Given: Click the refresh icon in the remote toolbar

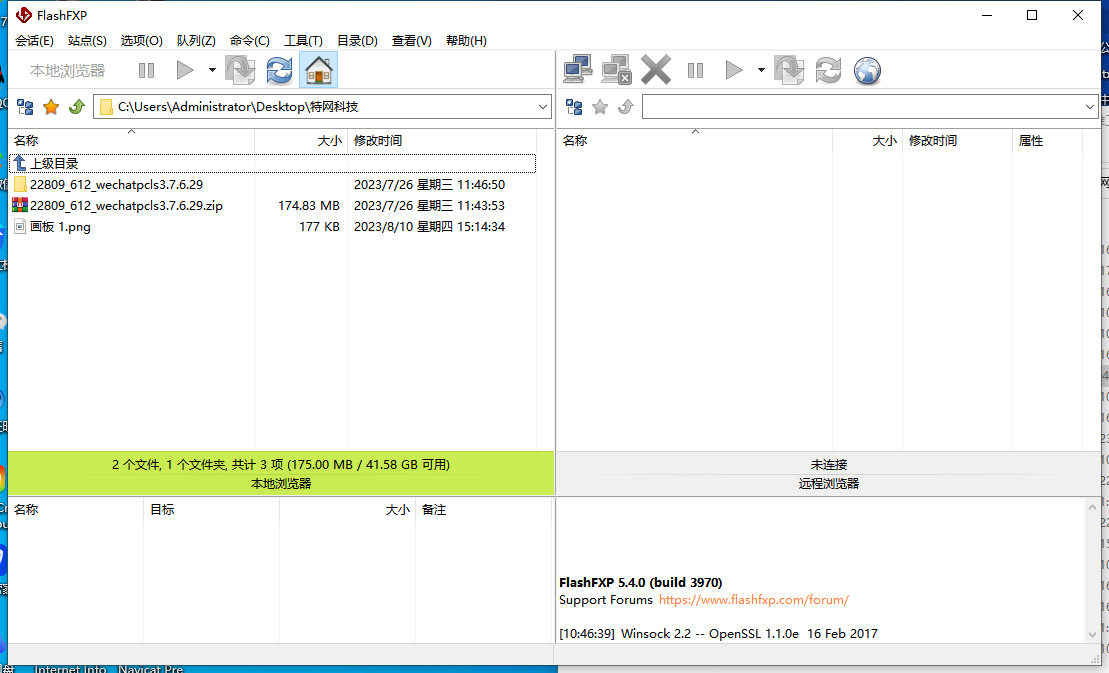Looking at the screenshot, I should click(x=828, y=70).
